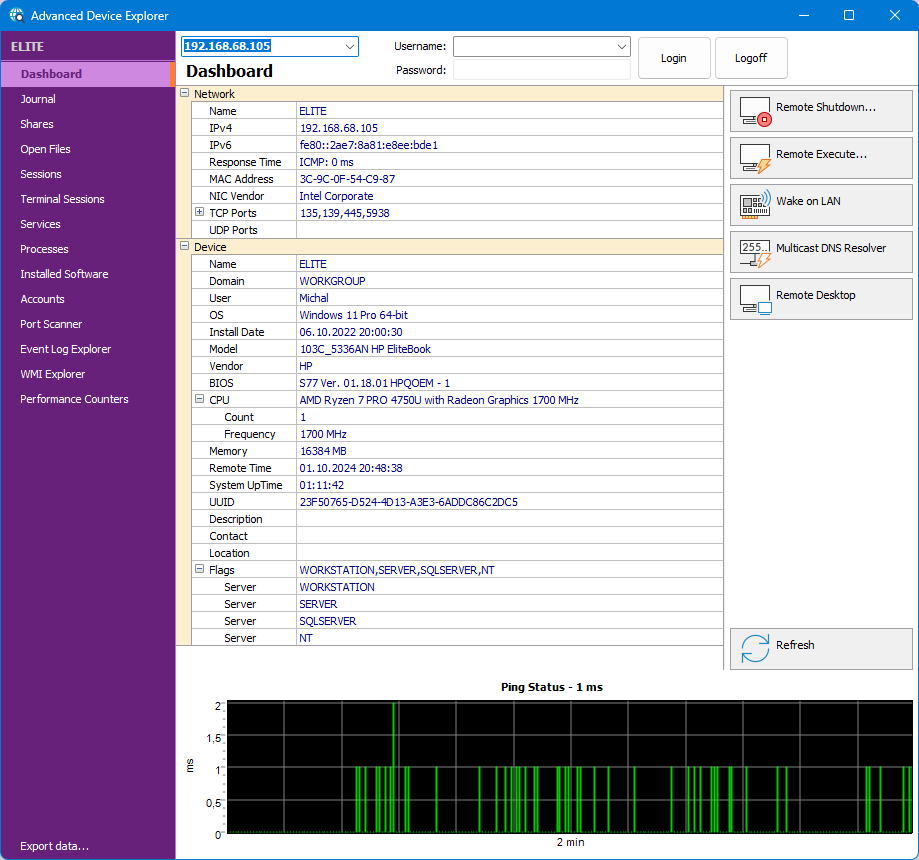Select the UUID value
The width and height of the screenshot is (919, 860).
pyautogui.click(x=409, y=502)
